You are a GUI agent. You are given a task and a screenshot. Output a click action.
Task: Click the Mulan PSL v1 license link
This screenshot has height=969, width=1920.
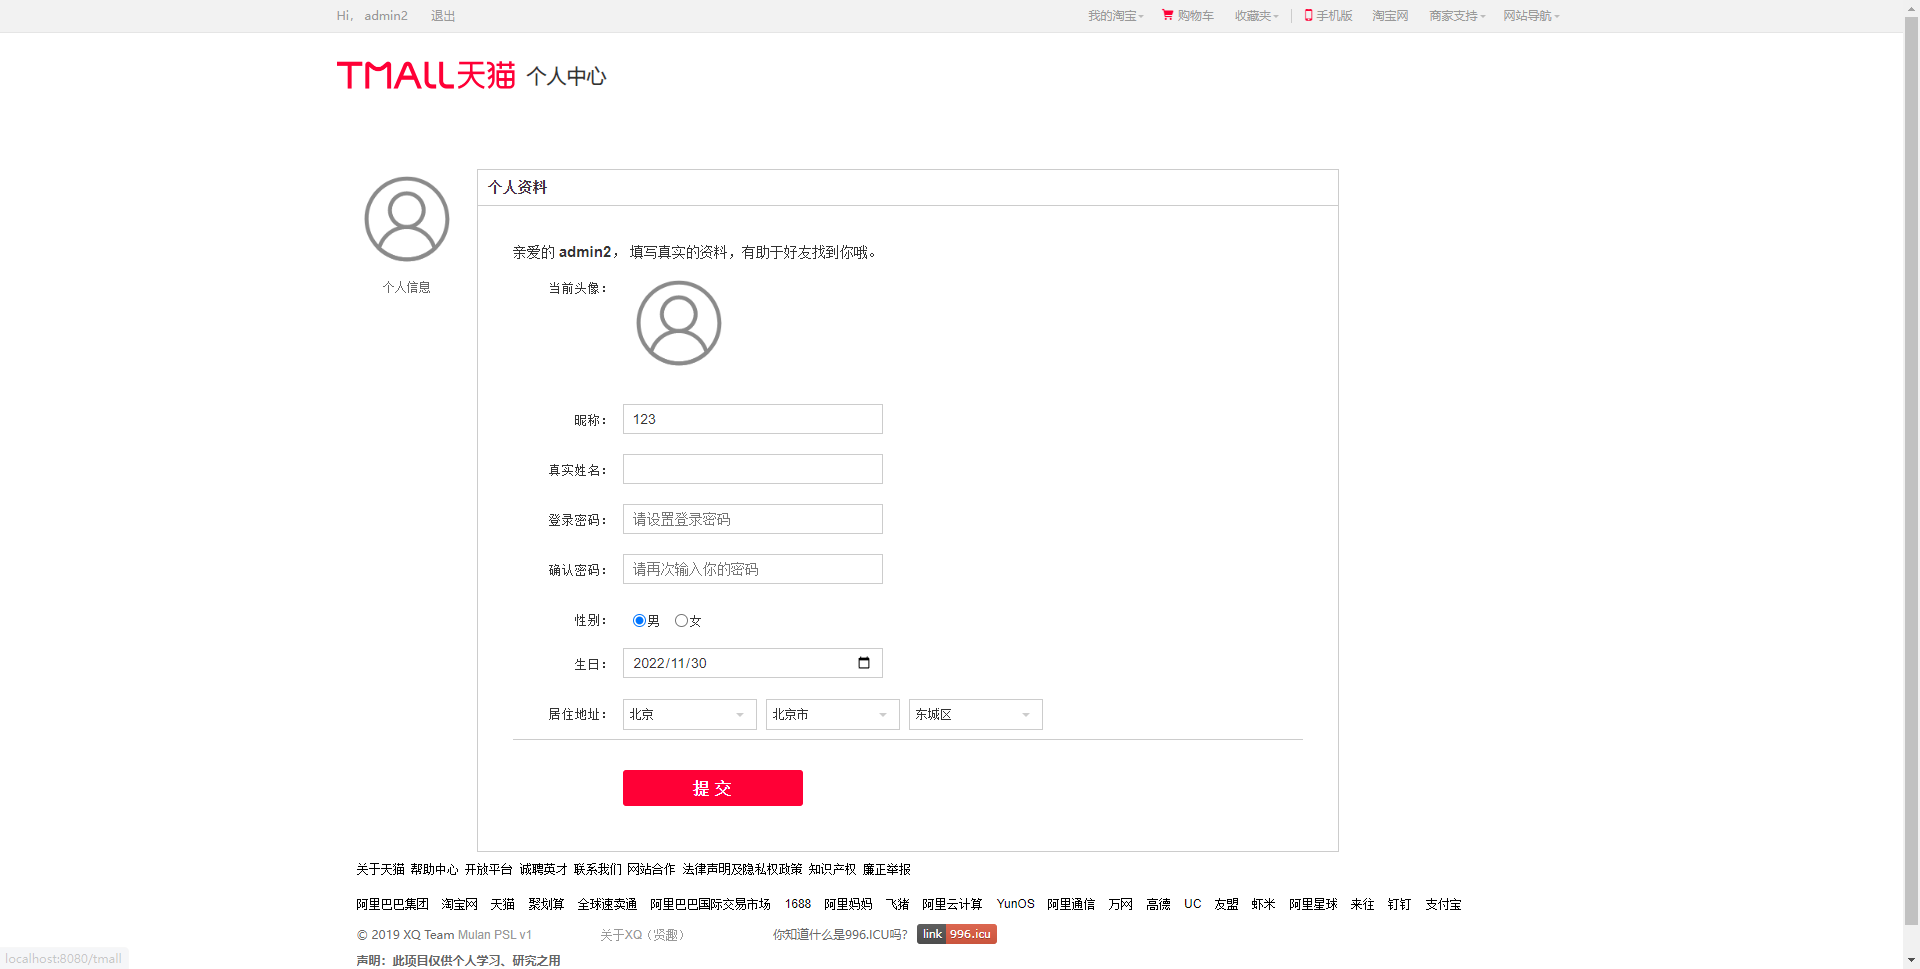(495, 935)
